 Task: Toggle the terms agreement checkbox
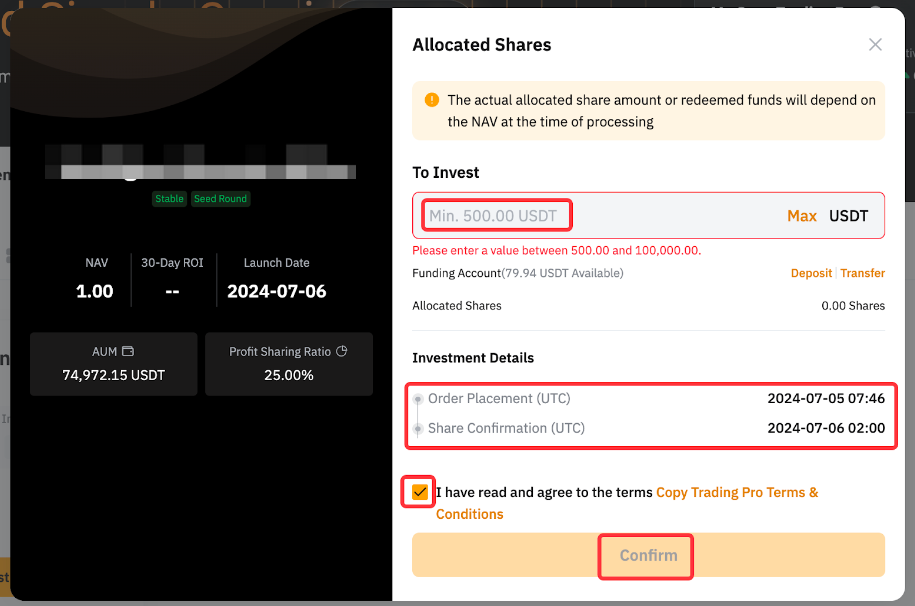tap(420, 492)
